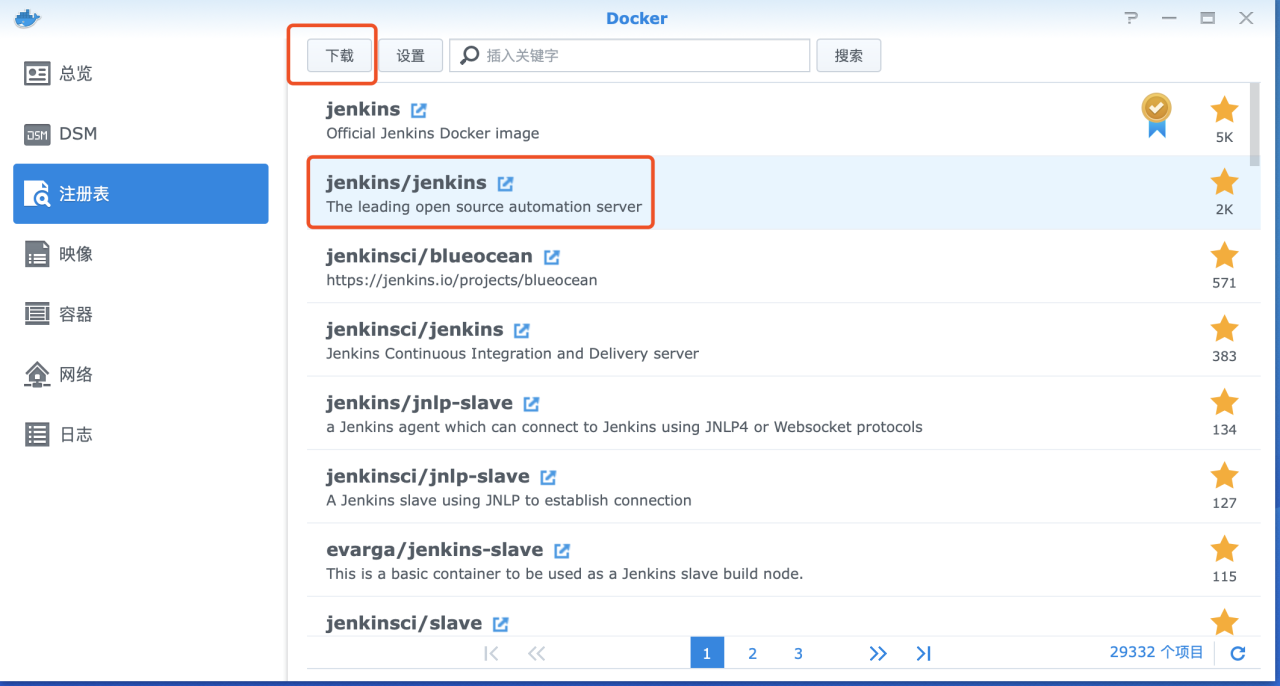Viewport: 1280px width, 686px height.
Task: Go to page 1
Action: tap(706, 653)
